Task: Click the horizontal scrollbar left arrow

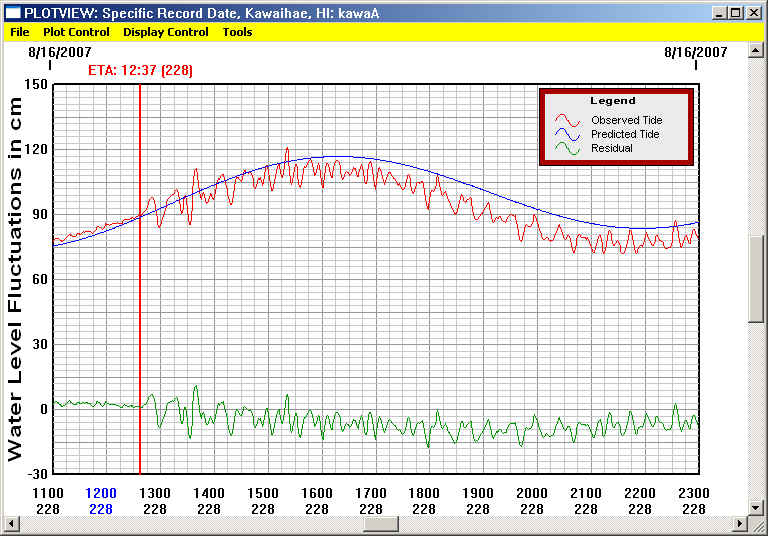Action: pyautogui.click(x=11, y=524)
